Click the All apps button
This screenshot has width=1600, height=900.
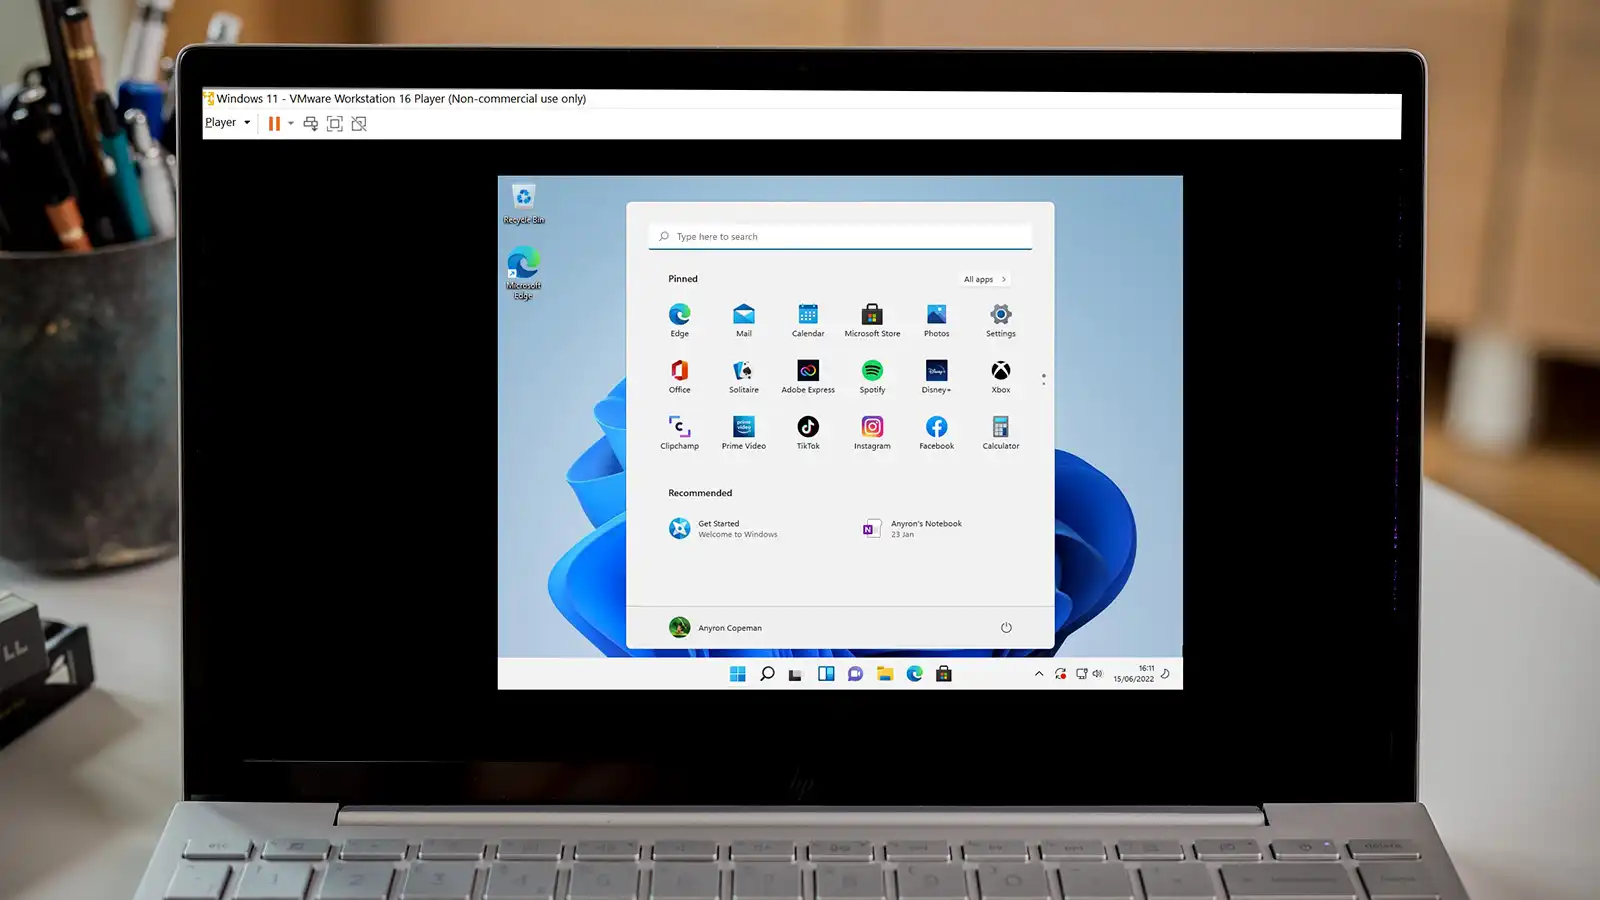click(x=984, y=280)
